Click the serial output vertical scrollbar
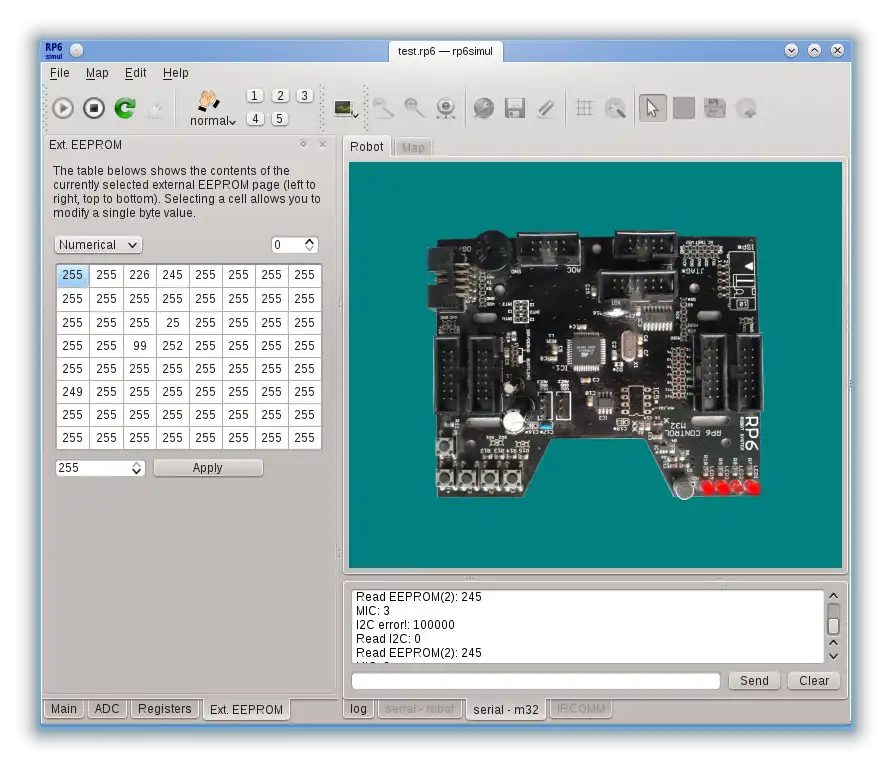The width and height of the screenshot is (892, 767). pos(833,625)
